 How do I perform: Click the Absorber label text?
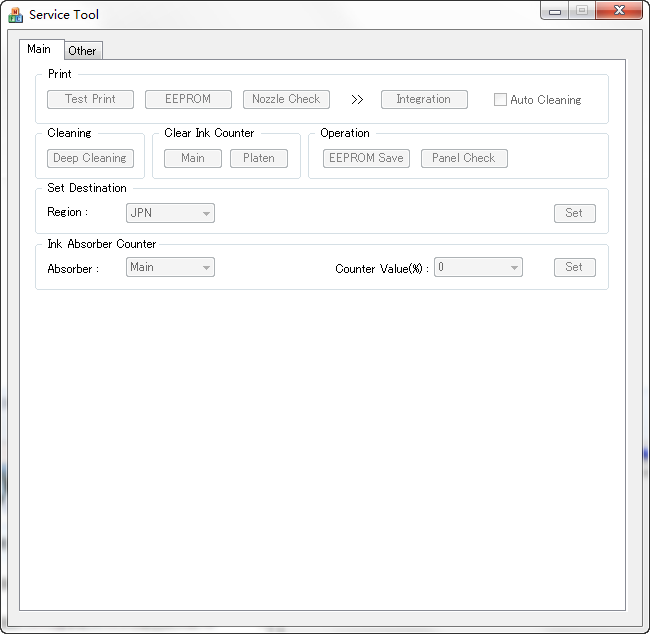tap(73, 269)
